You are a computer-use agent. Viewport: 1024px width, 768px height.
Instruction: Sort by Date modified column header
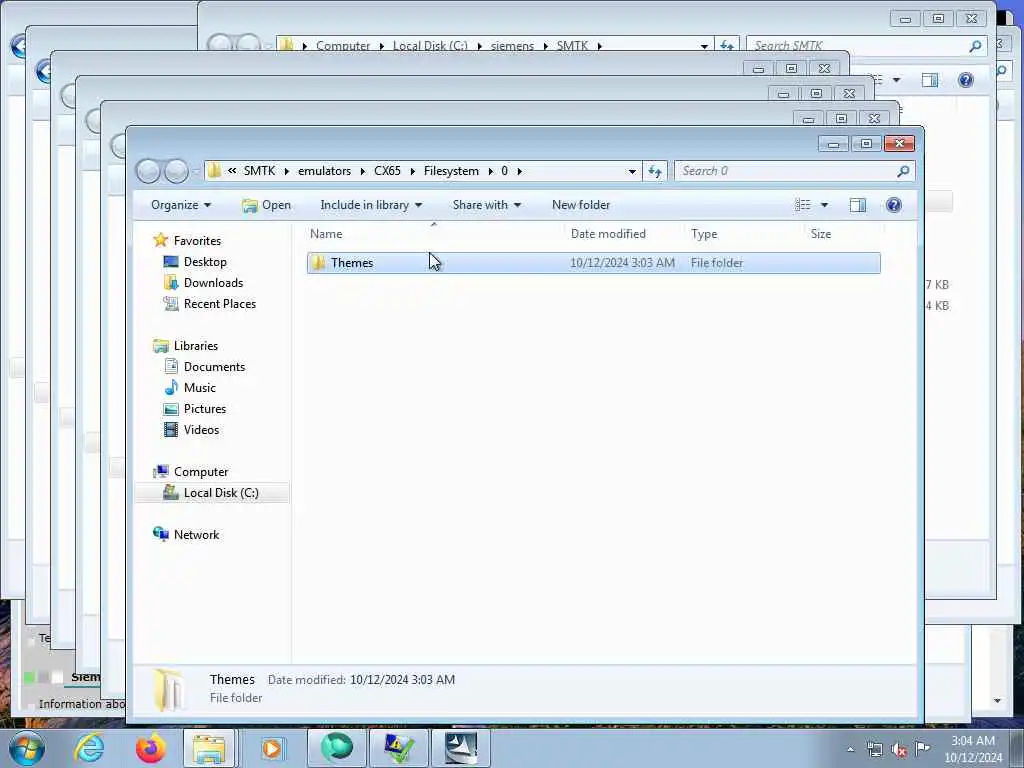click(x=608, y=234)
